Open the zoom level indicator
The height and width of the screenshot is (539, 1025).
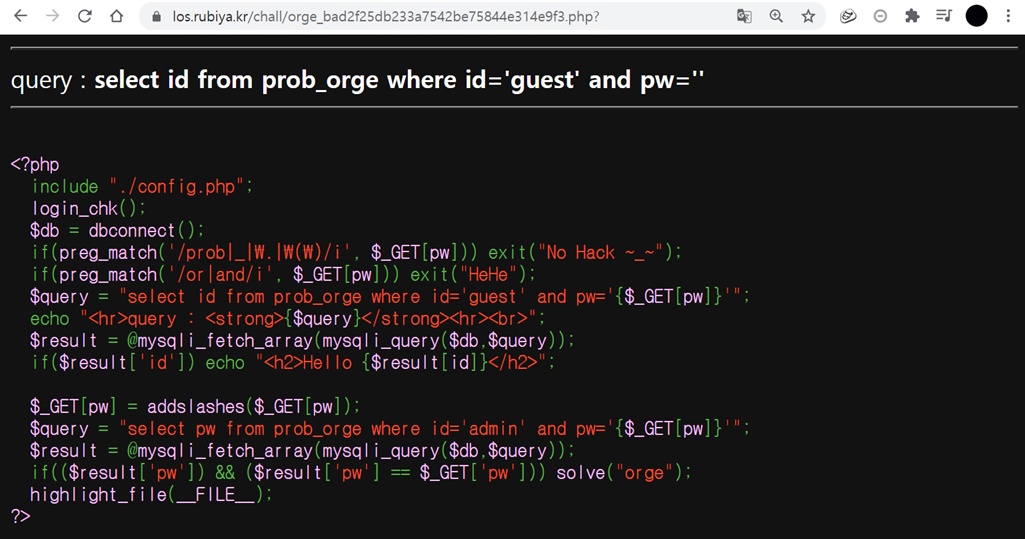pos(776,16)
